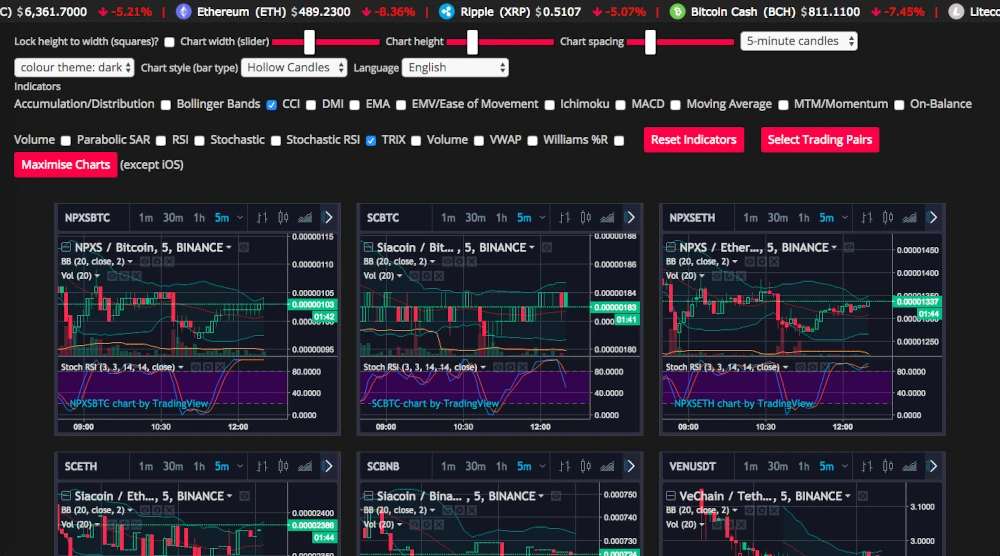Enable the VWAP indicator checkbox

533,140
